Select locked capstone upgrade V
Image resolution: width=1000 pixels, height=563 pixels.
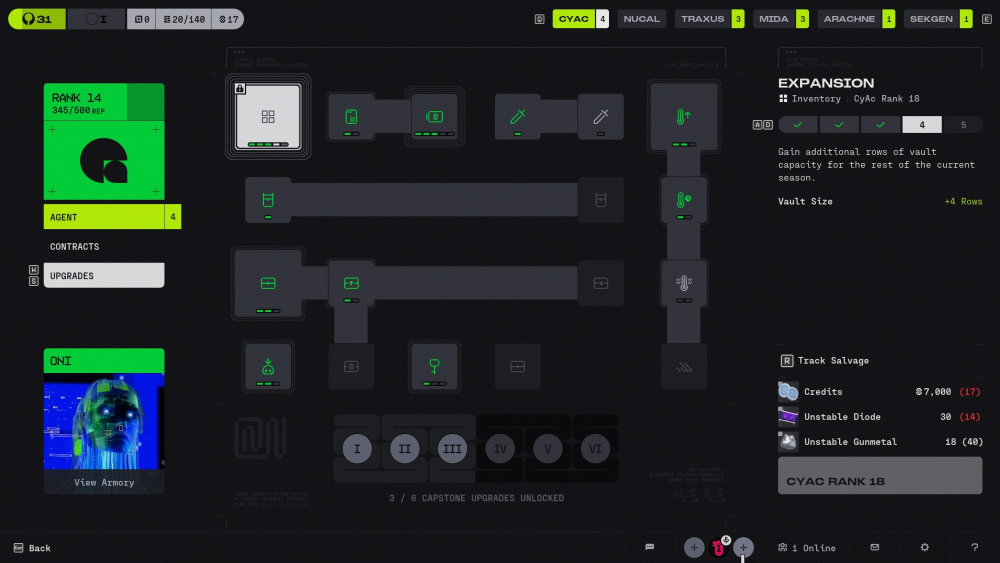547,449
